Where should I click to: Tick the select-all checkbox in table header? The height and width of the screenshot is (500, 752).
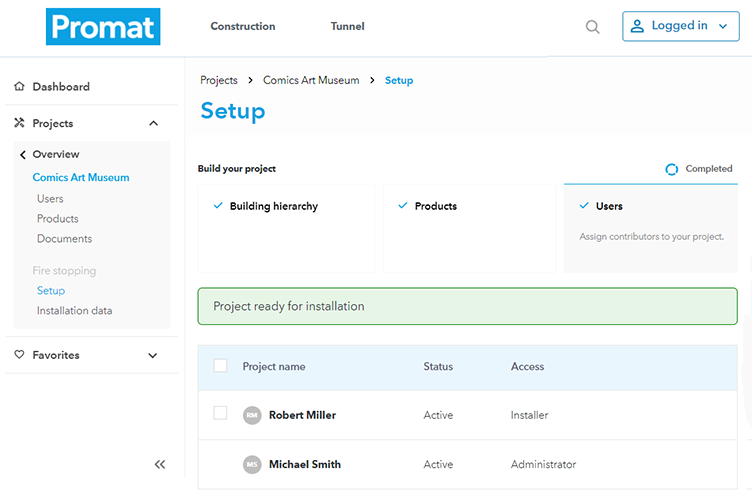click(x=220, y=366)
